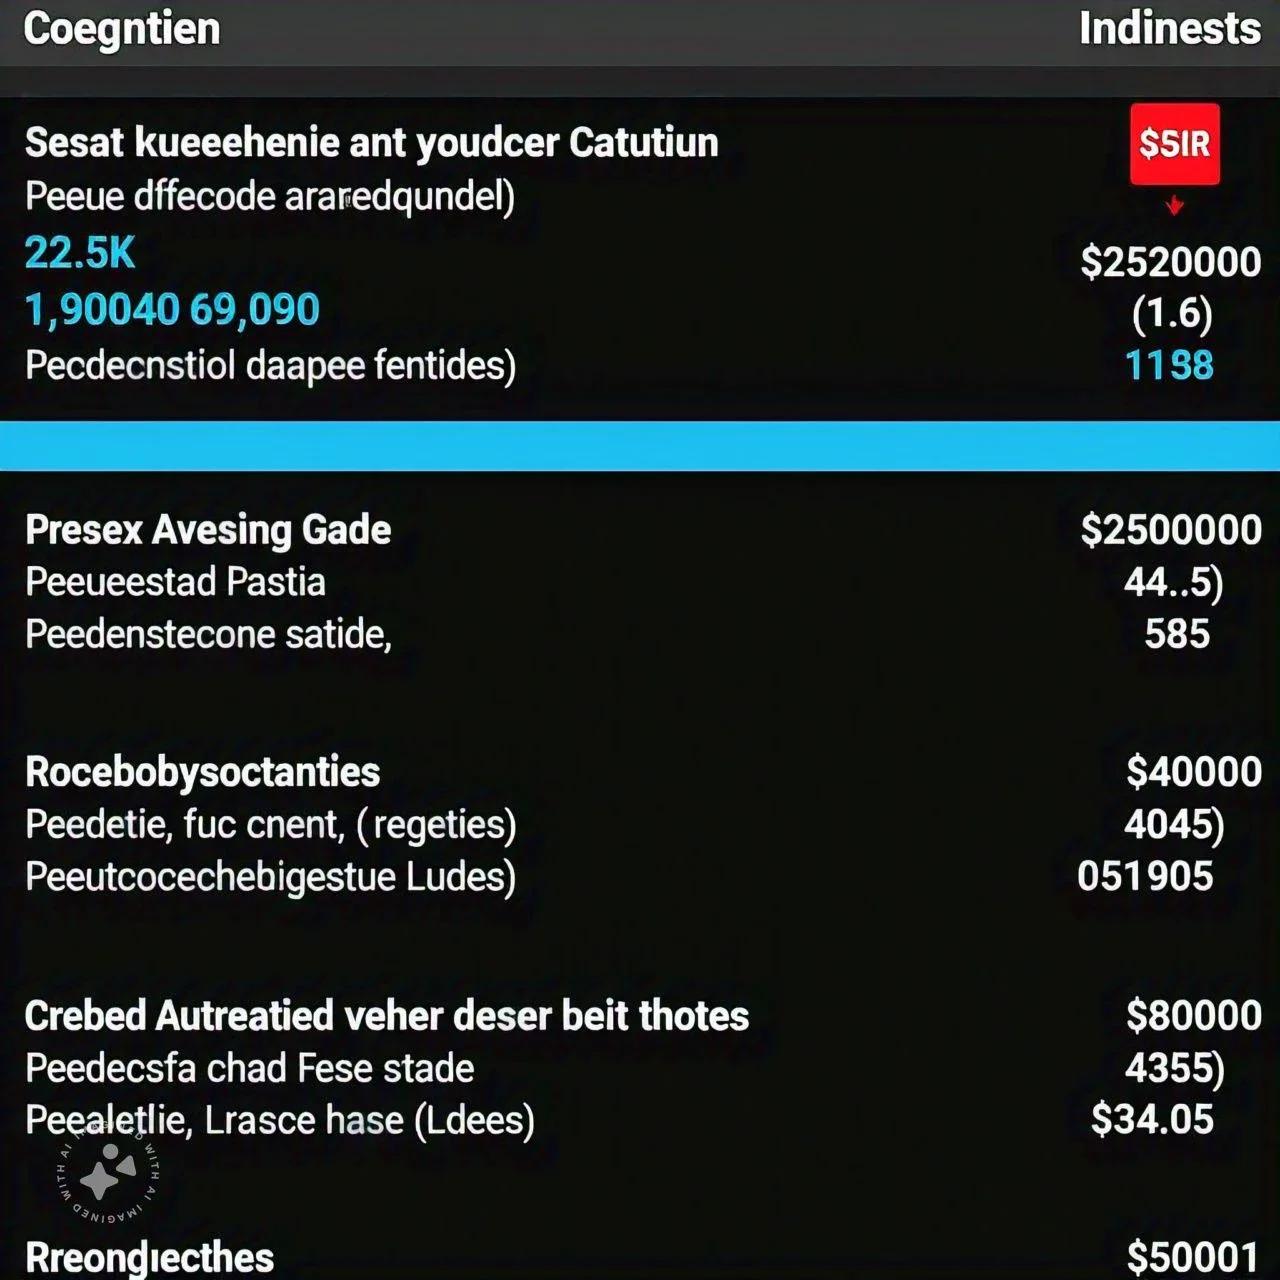1280x1280 pixels.
Task: Click the $50001 amount
Action: click(x=1193, y=1258)
